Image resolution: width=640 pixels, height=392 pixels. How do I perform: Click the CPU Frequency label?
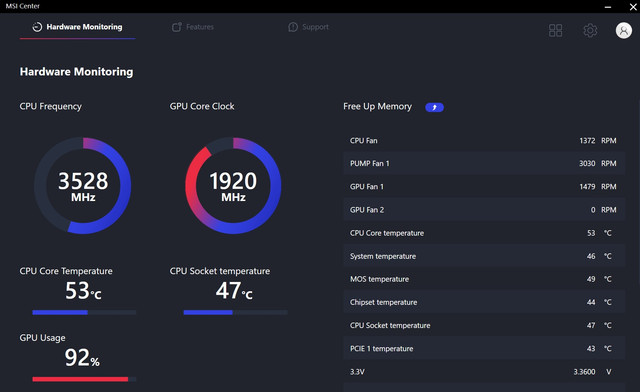coord(51,107)
